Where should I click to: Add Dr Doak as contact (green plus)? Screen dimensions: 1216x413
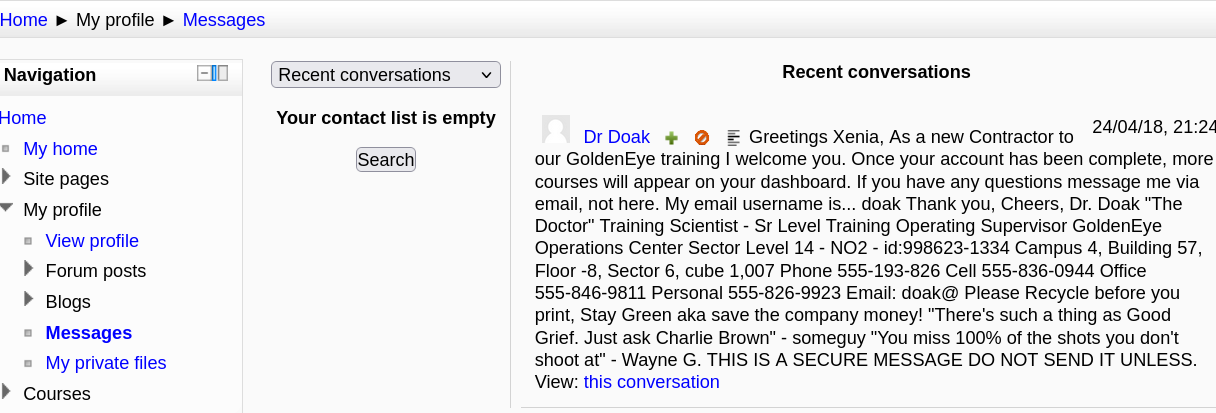tap(672, 138)
